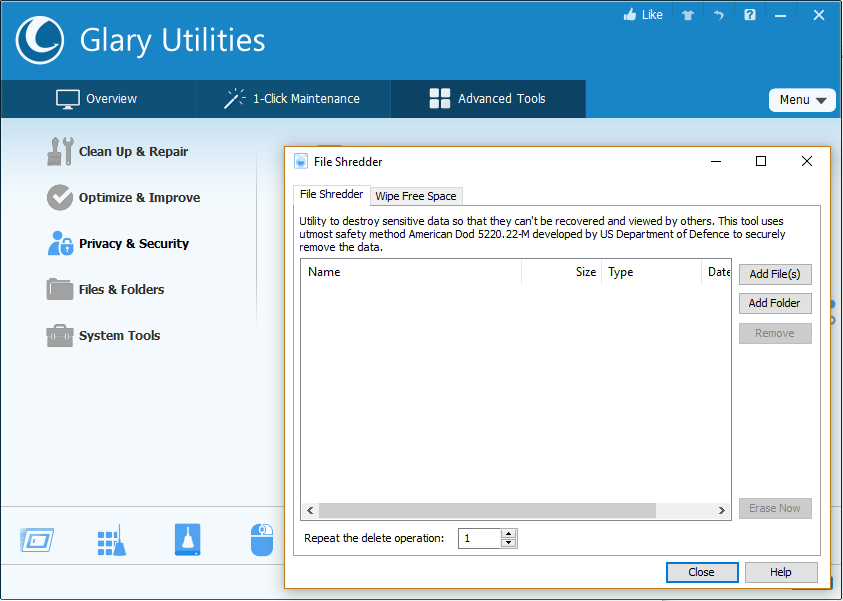The image size is (843, 601).
Task: Open the Files & Folders category
Action: tap(105, 290)
